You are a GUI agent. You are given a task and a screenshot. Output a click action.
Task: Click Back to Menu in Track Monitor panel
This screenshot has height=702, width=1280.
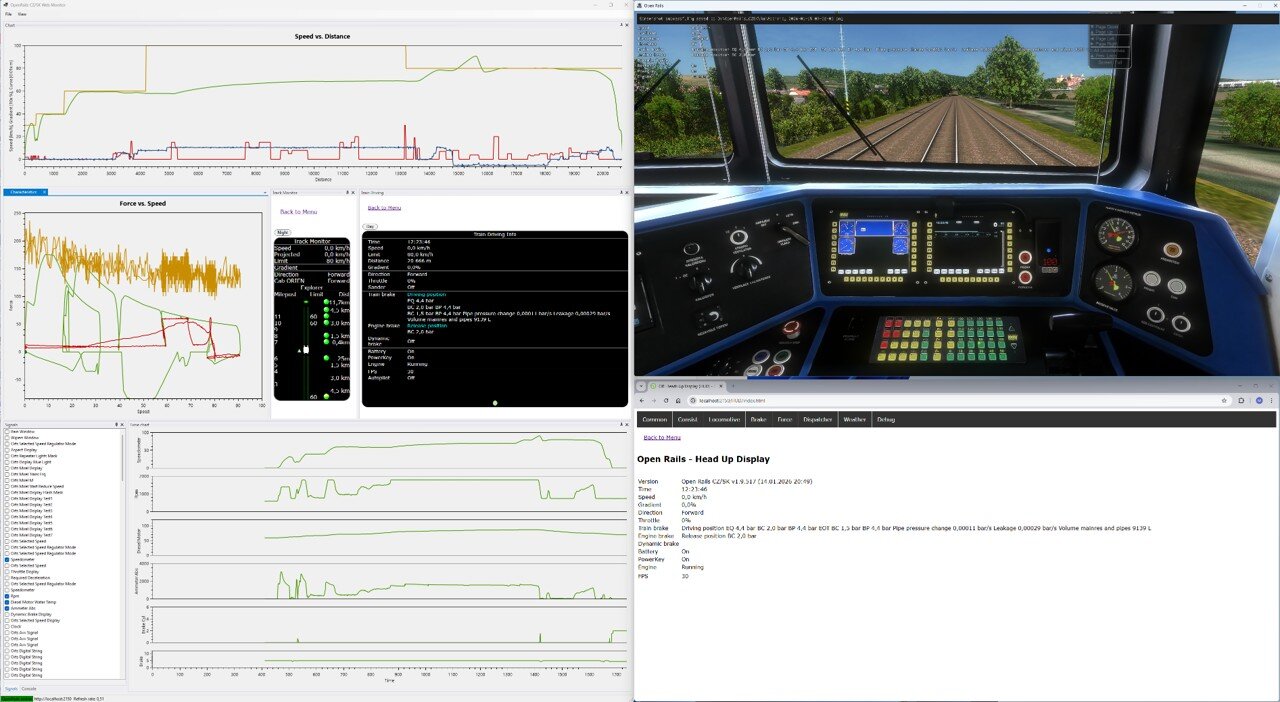tap(298, 211)
